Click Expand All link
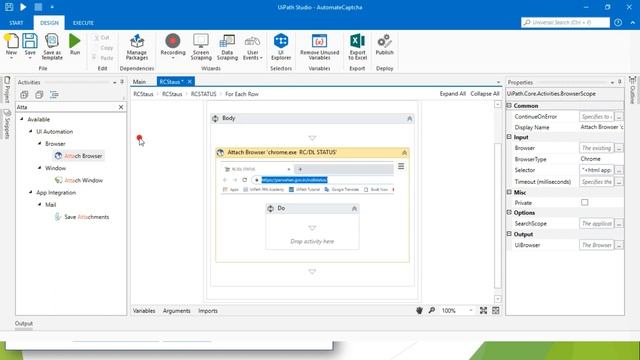The height and width of the screenshot is (360, 640). (x=453, y=94)
